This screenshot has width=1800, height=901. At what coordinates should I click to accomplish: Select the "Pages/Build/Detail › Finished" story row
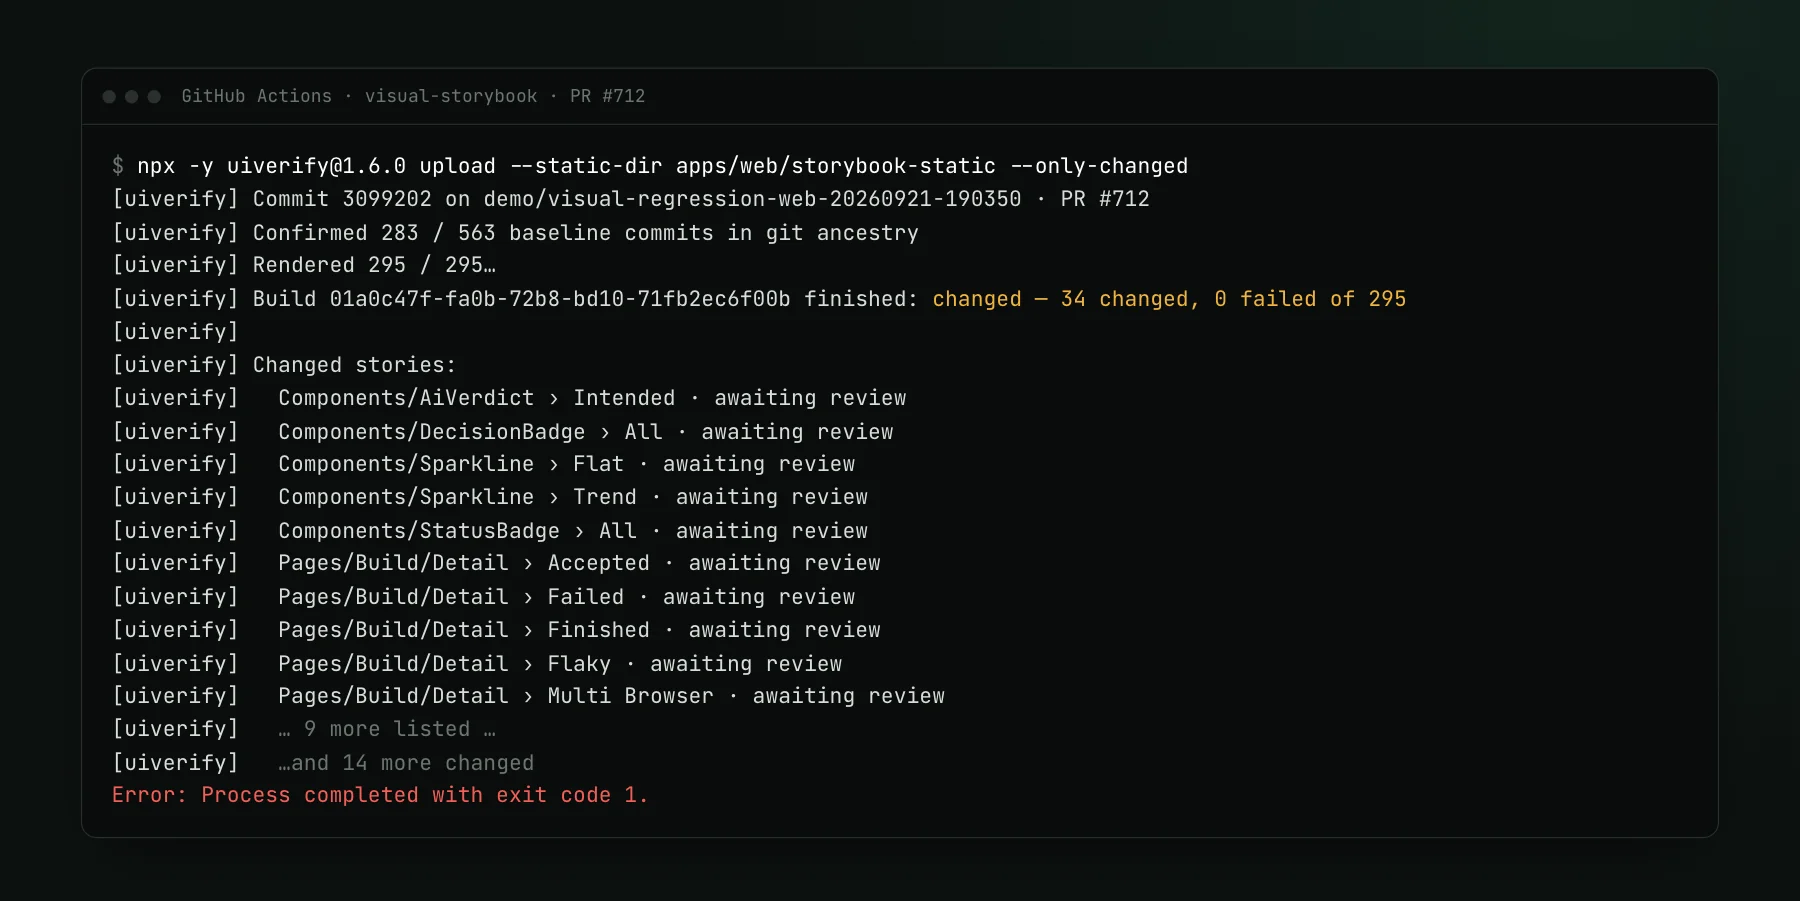(497, 630)
